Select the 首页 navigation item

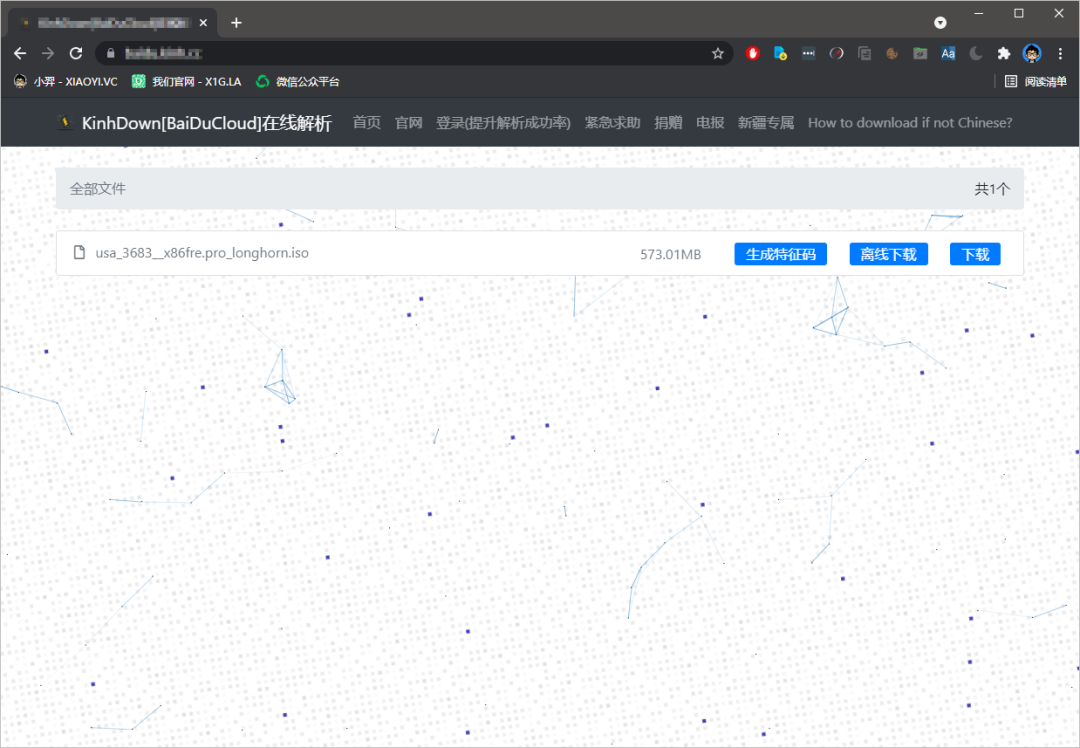point(367,123)
